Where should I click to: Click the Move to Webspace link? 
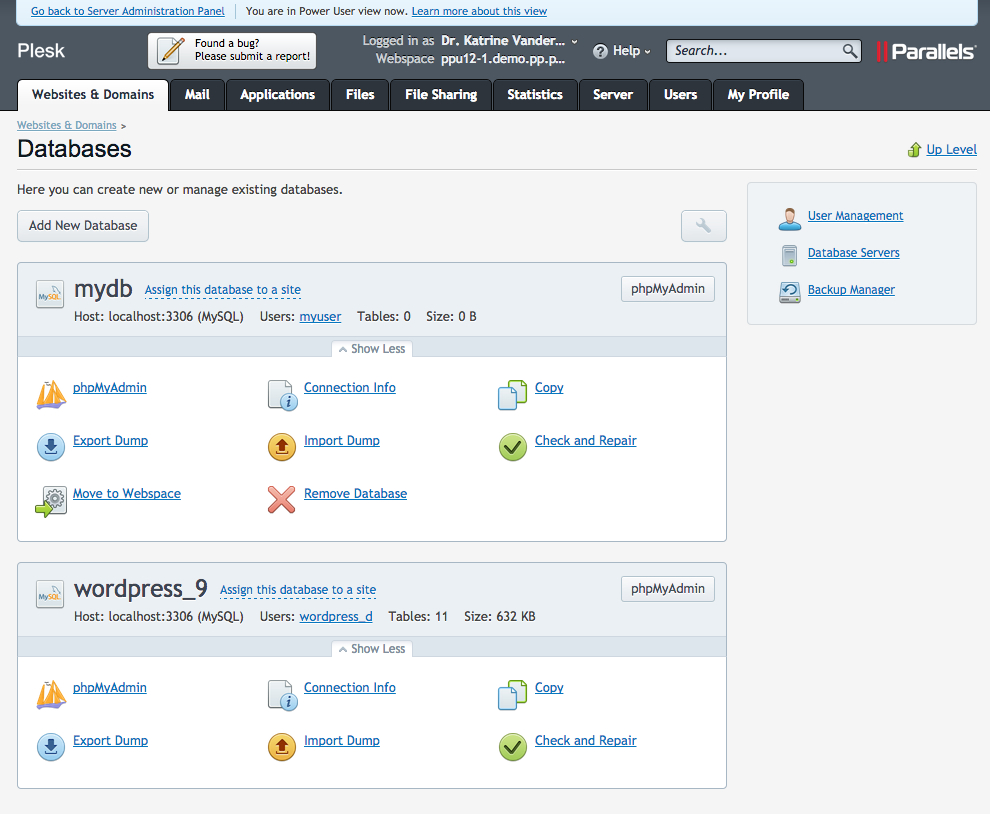(x=127, y=494)
